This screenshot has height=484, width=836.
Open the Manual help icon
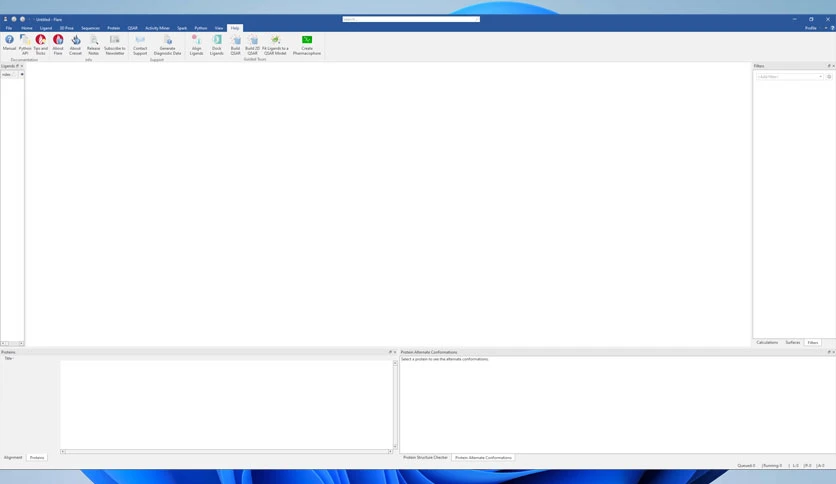9,43
